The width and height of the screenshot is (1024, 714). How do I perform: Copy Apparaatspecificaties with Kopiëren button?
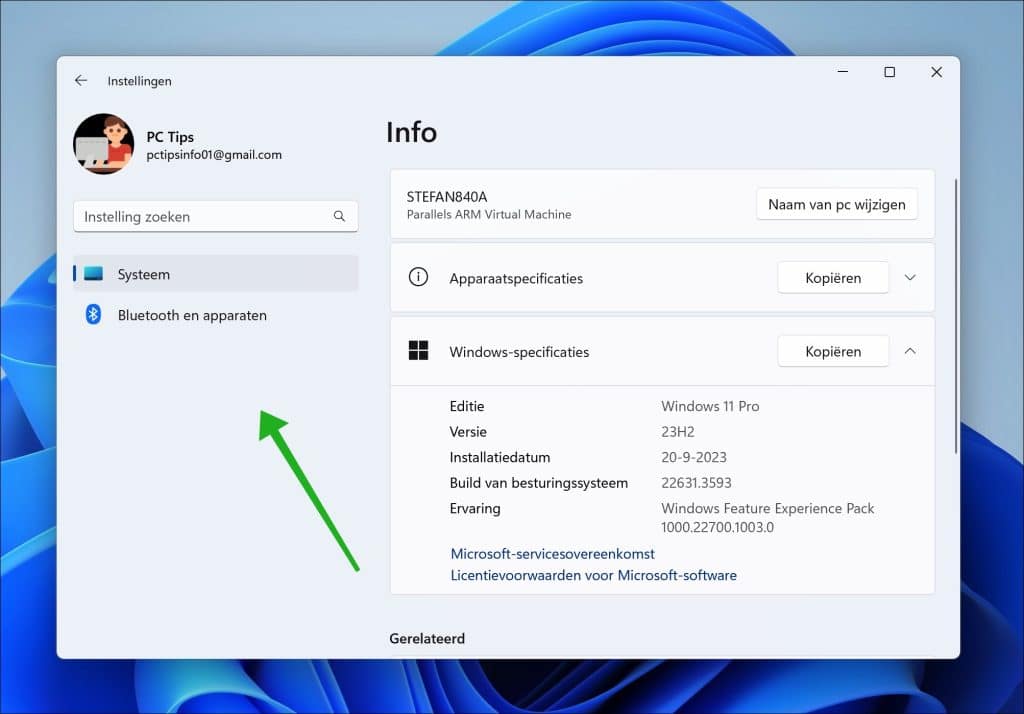point(833,278)
